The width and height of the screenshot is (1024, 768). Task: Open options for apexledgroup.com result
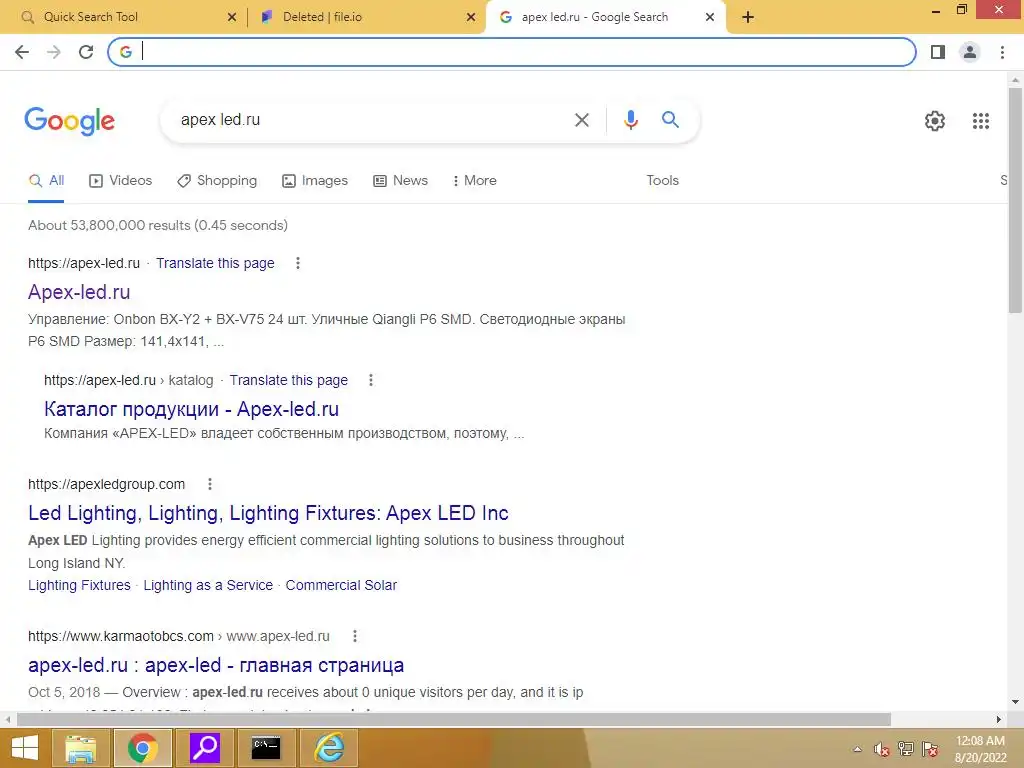[x=210, y=484]
